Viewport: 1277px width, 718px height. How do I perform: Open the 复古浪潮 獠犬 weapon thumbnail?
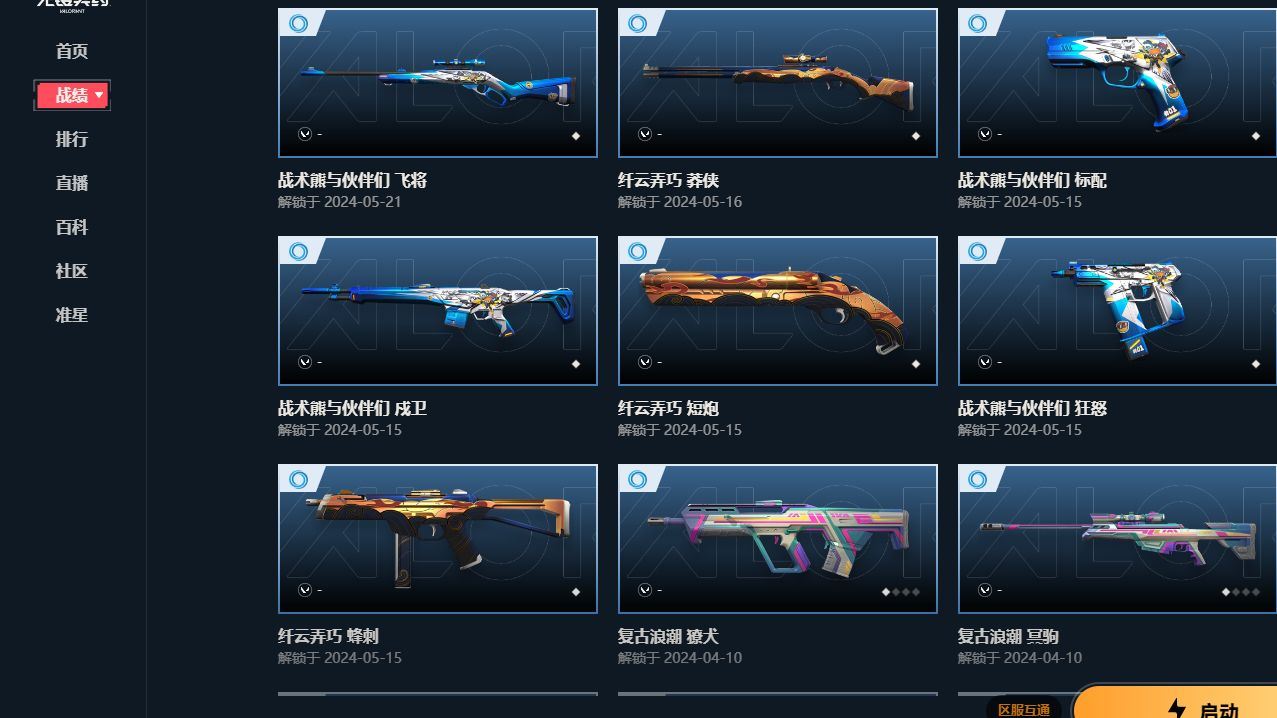click(x=778, y=539)
